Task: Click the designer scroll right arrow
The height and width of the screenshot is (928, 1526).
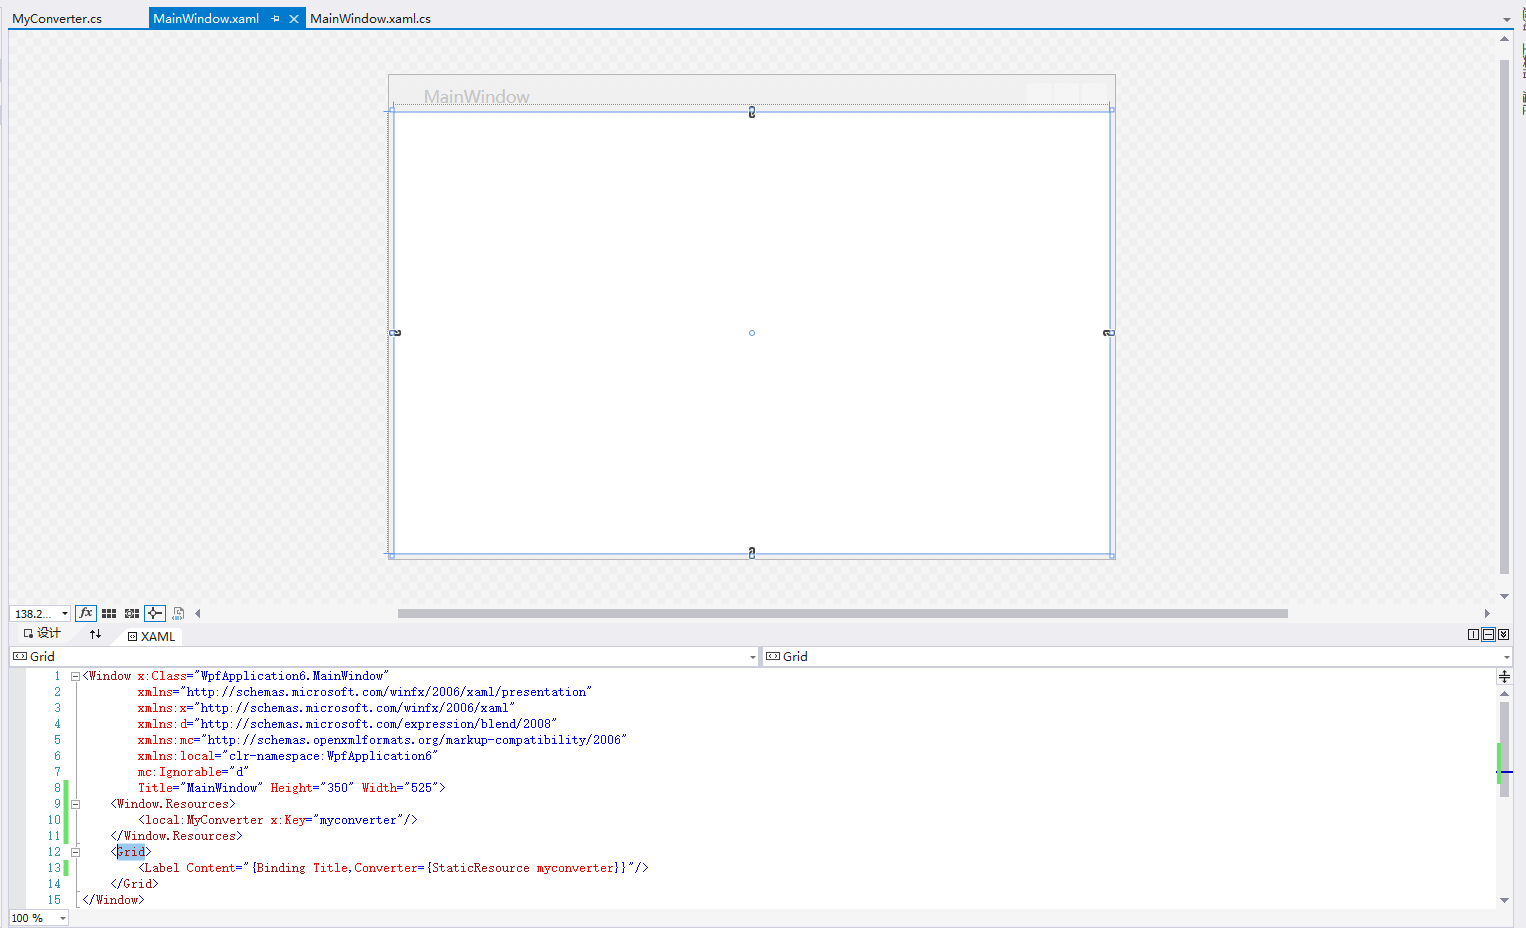Action: [x=1487, y=613]
